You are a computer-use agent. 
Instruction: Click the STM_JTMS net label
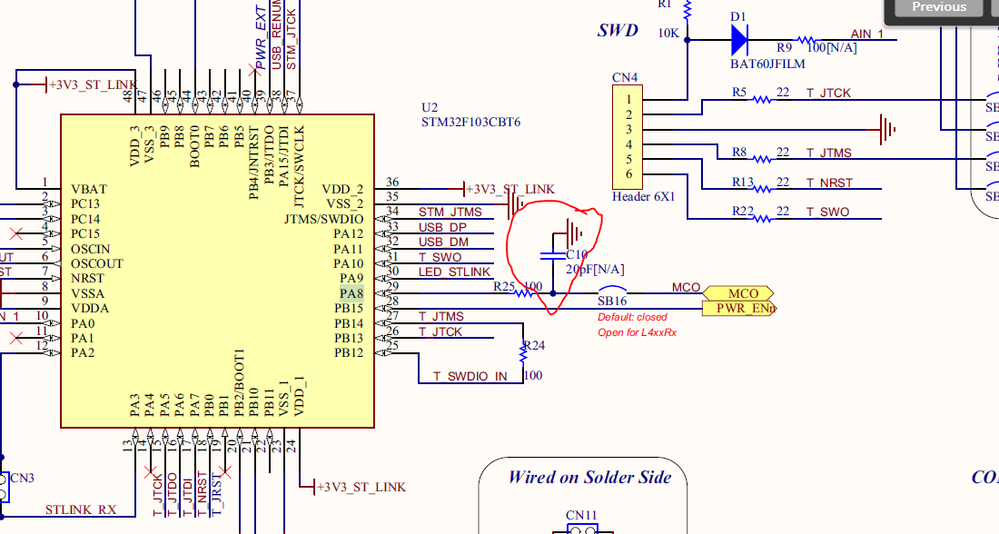pos(450,212)
